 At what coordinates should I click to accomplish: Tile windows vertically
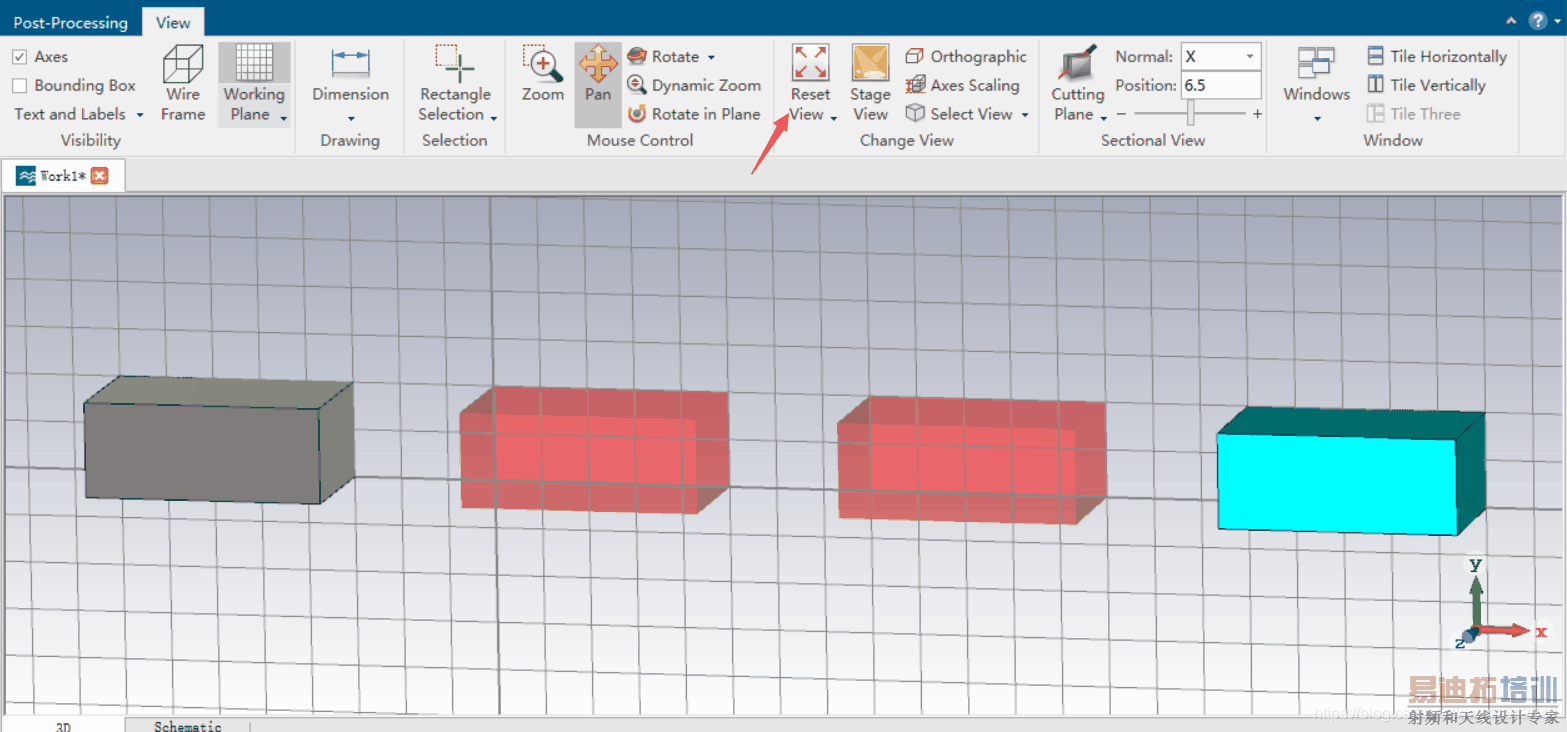(x=1426, y=85)
